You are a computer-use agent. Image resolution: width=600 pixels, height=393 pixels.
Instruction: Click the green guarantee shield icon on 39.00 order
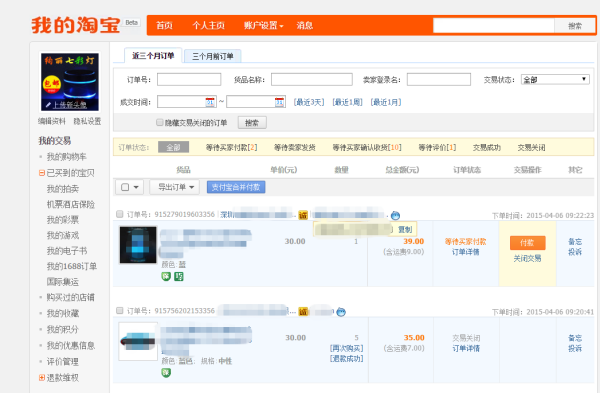point(166,276)
